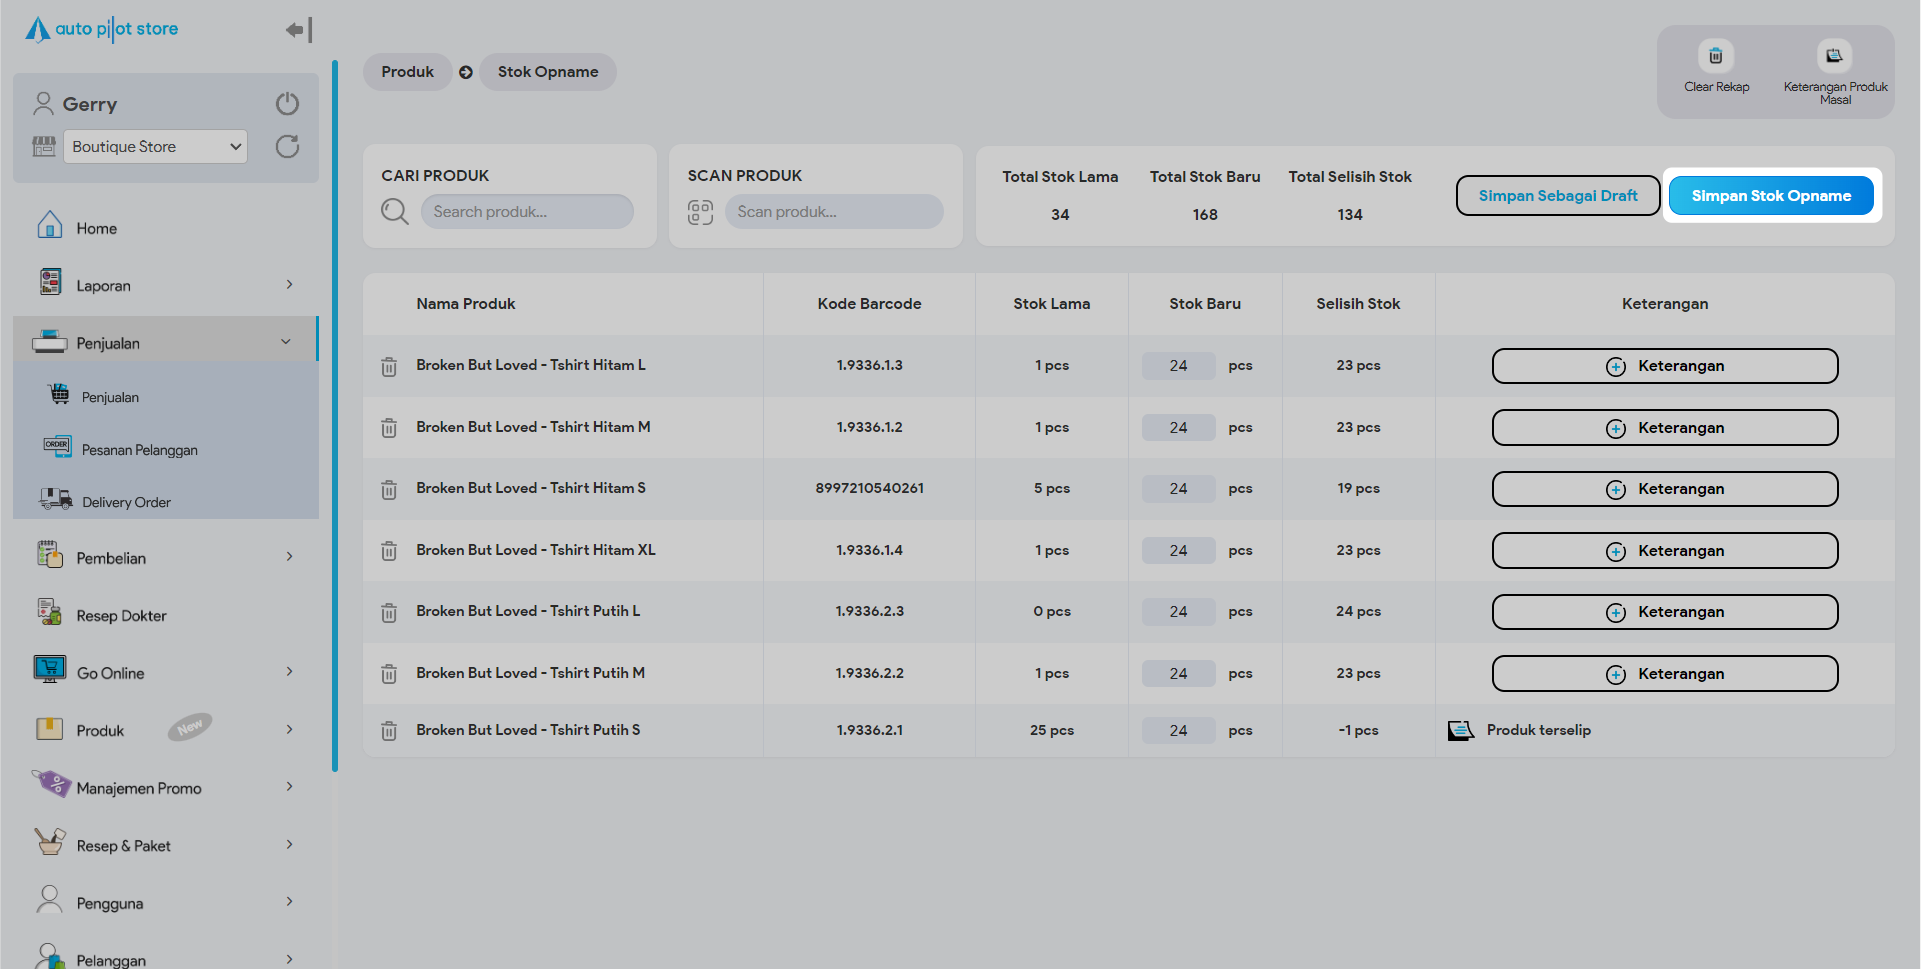Click the barcode scan icon in Scan Produk

coord(700,212)
